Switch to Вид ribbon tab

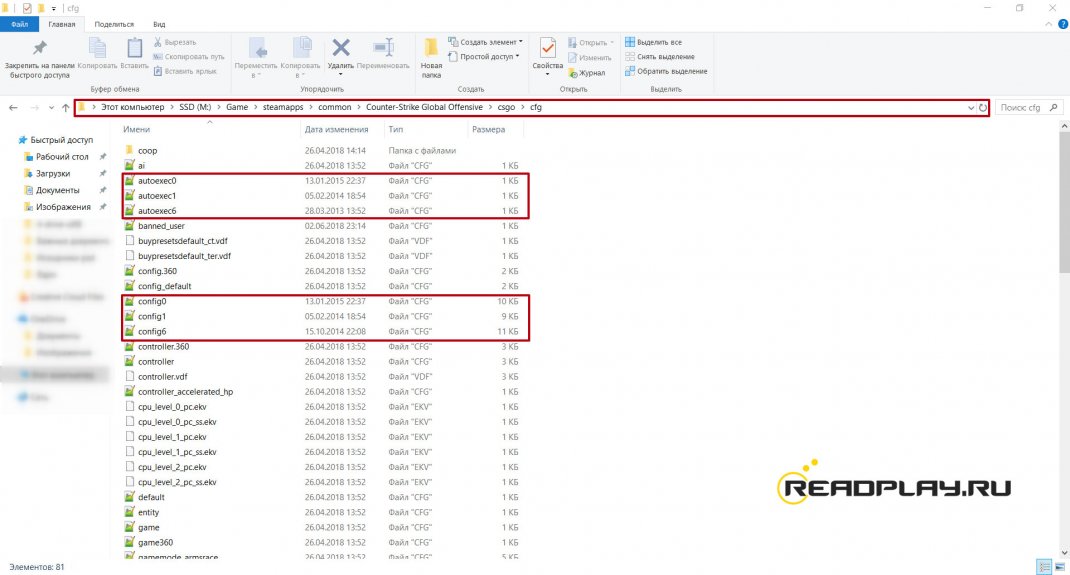[159, 24]
